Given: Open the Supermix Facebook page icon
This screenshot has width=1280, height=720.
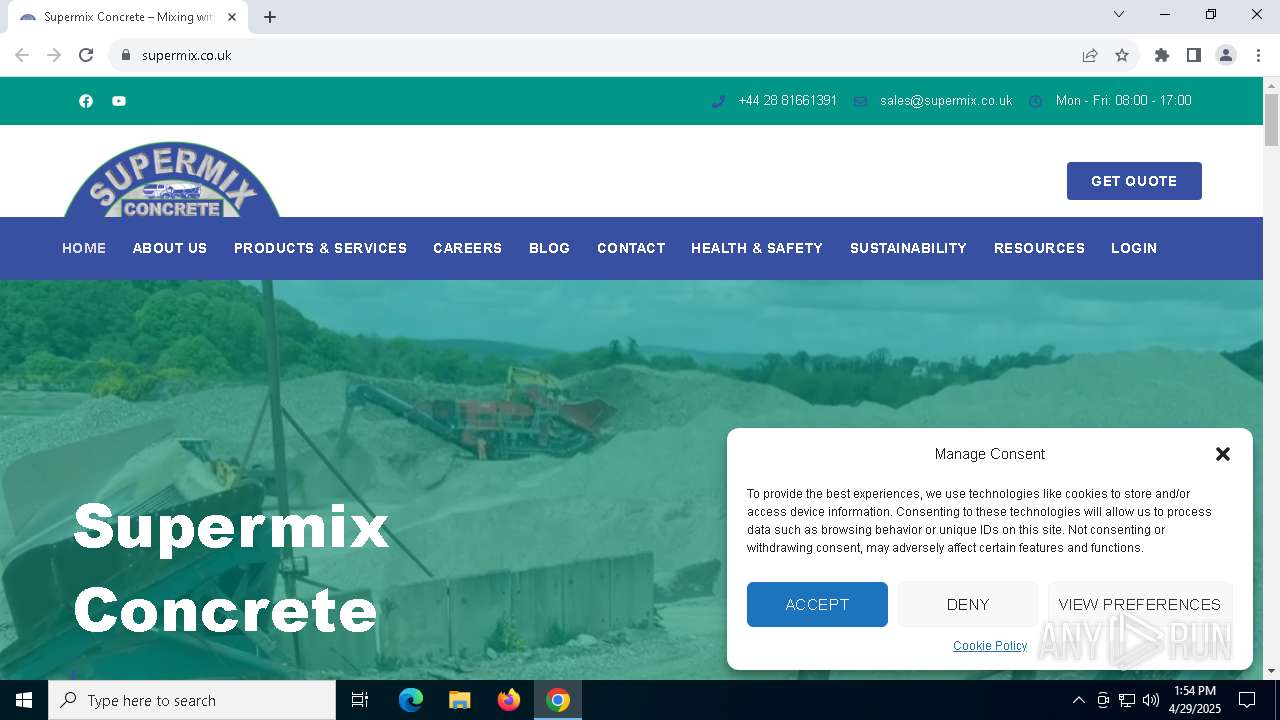Looking at the screenshot, I should click(86, 101).
